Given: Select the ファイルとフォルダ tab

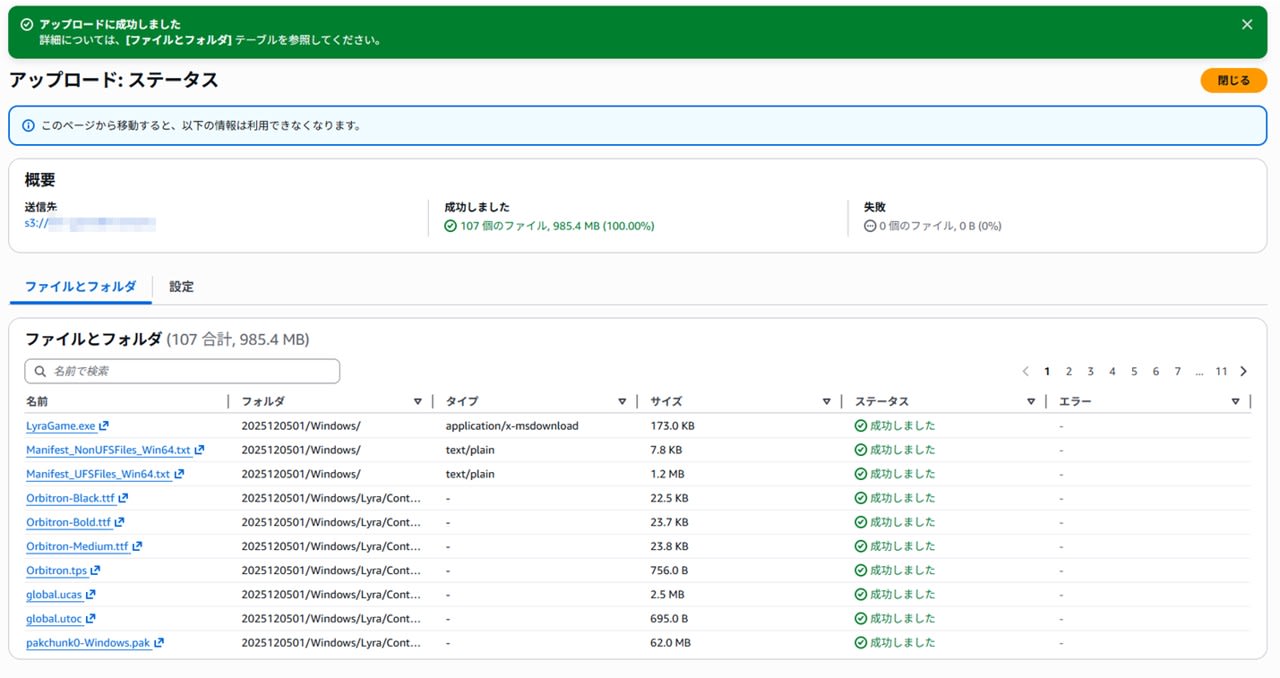Looking at the screenshot, I should pyautogui.click(x=80, y=287).
